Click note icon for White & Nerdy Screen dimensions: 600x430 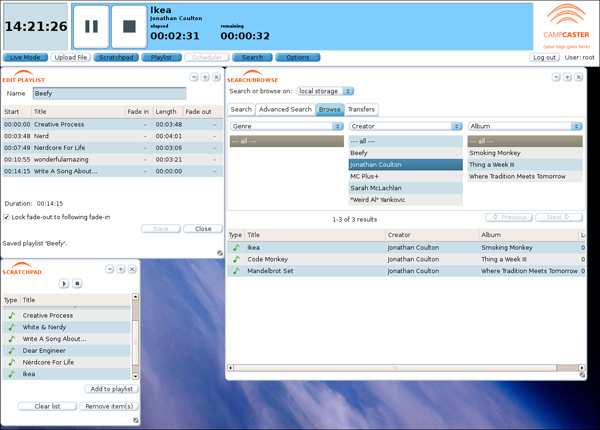pyautogui.click(x=12, y=327)
